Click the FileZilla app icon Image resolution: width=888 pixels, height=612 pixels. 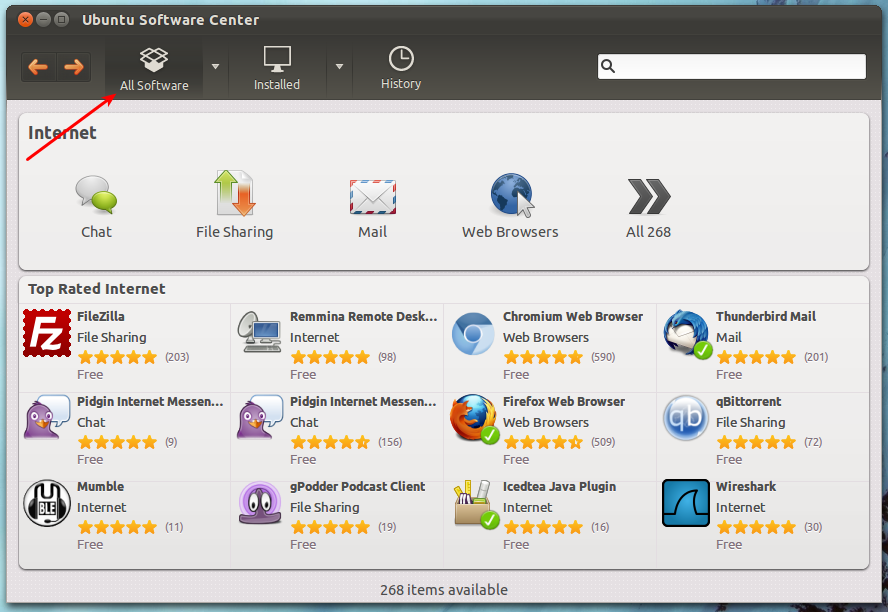[x=47, y=333]
